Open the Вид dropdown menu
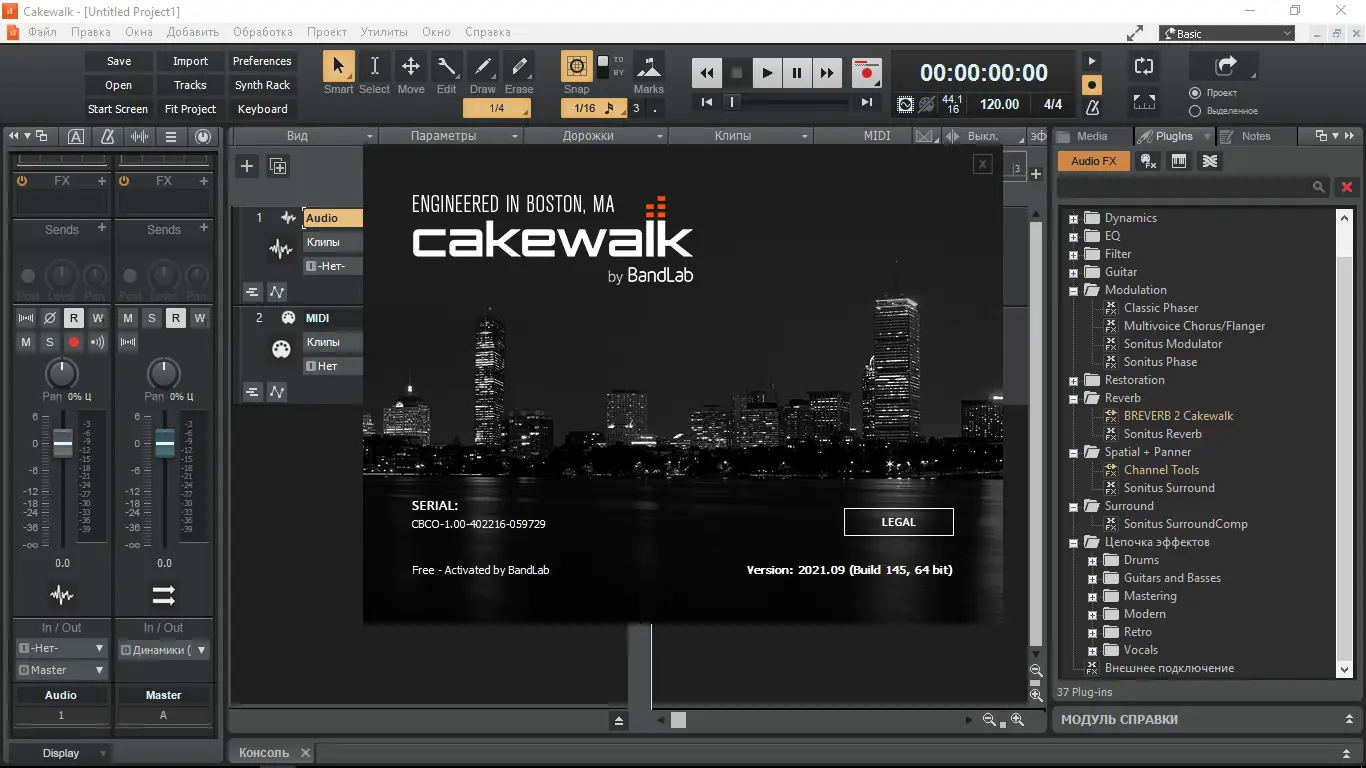Screen dimensions: 1366x768 coord(304,136)
